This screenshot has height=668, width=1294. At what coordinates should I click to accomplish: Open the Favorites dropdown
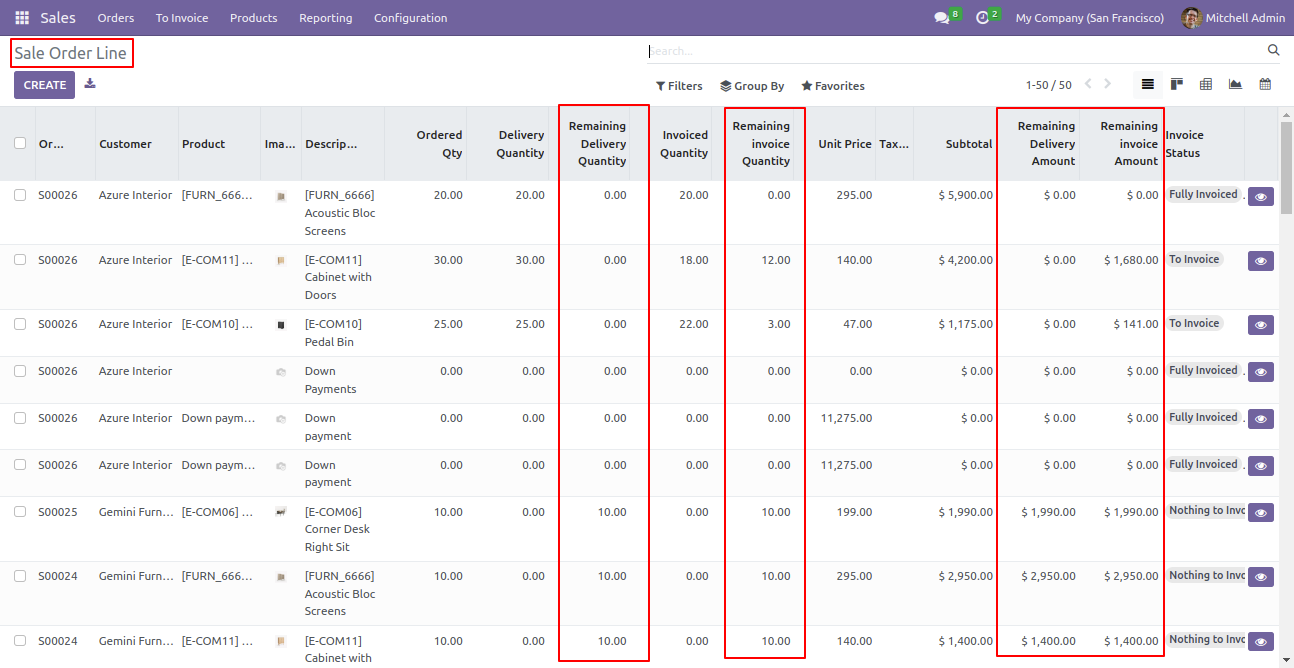tap(833, 86)
